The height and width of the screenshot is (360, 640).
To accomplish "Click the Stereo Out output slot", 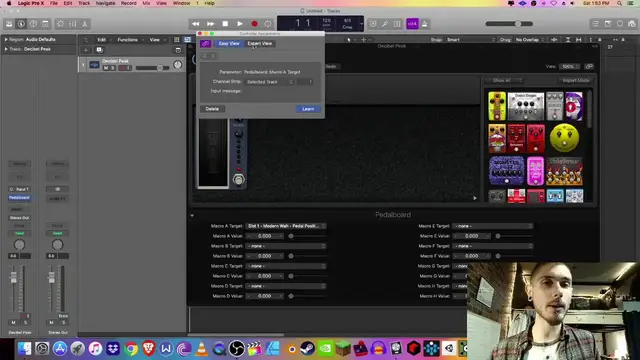I will pyautogui.click(x=19, y=218).
